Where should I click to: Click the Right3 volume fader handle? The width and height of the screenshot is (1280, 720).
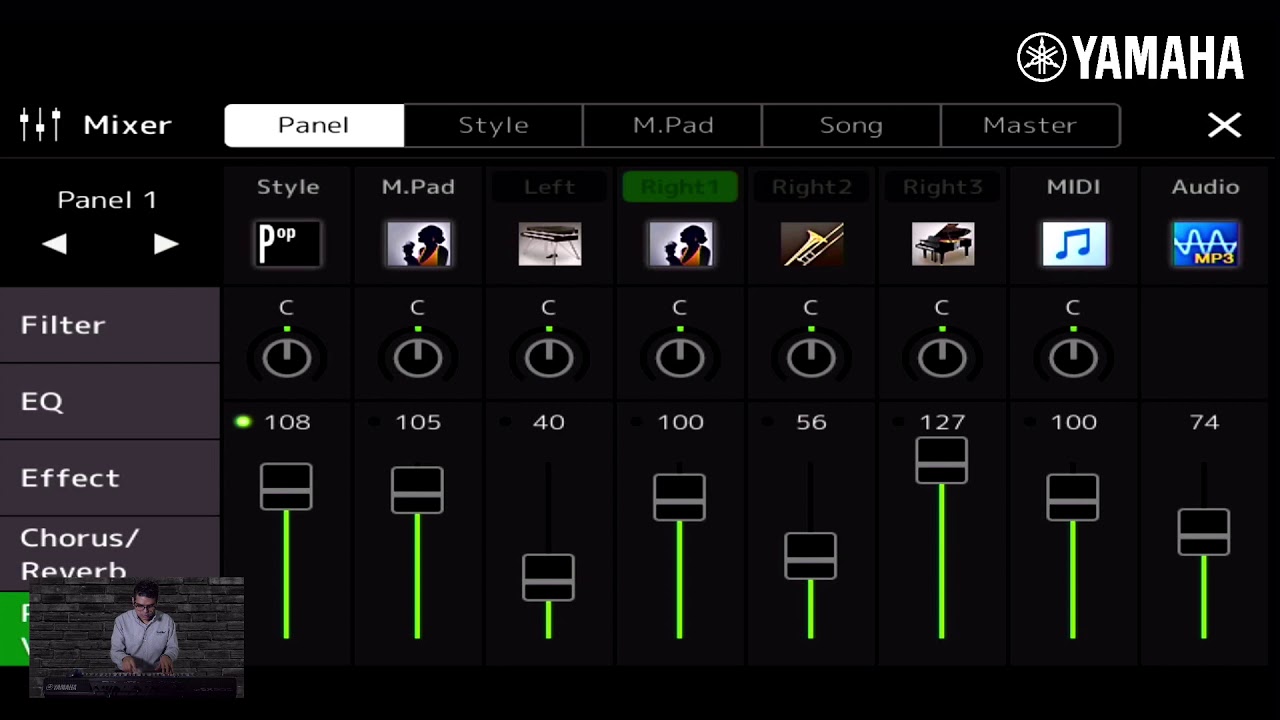tap(942, 460)
